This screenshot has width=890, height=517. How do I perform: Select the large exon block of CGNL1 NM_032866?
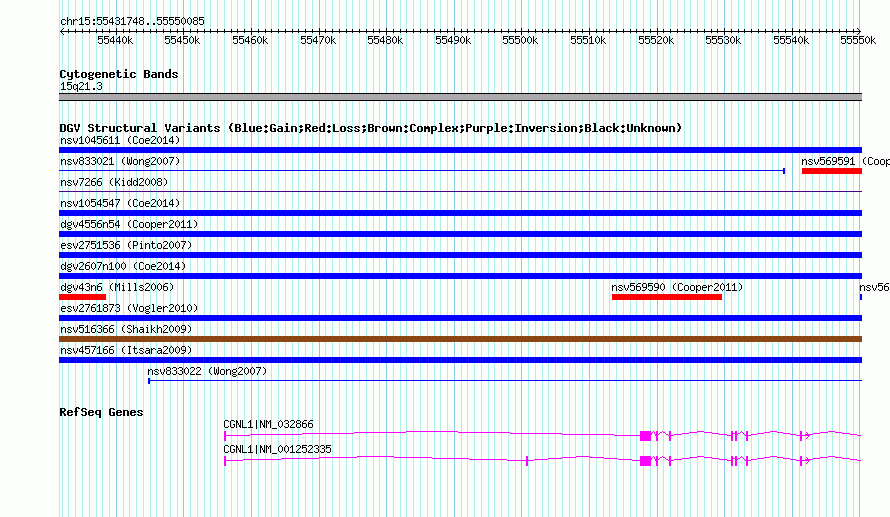click(645, 436)
